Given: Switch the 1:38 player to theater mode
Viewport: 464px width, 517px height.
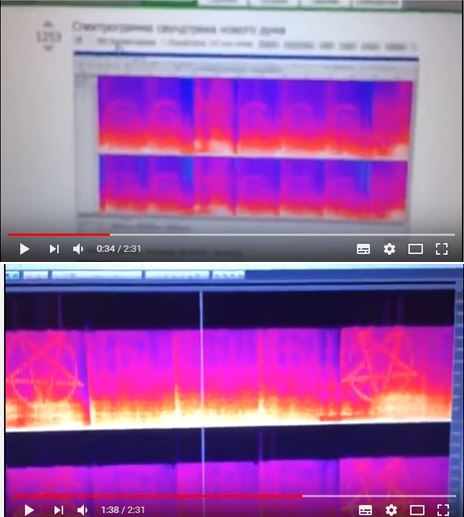Looking at the screenshot, I should pyautogui.click(x=417, y=510).
